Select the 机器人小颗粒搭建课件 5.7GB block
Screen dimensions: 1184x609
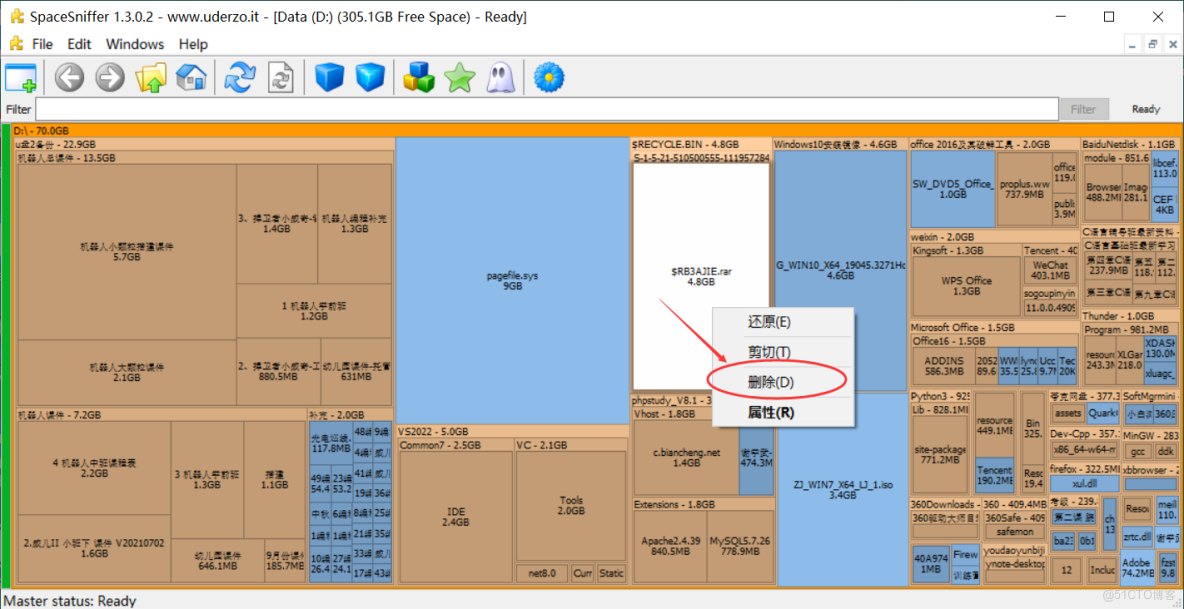point(127,252)
